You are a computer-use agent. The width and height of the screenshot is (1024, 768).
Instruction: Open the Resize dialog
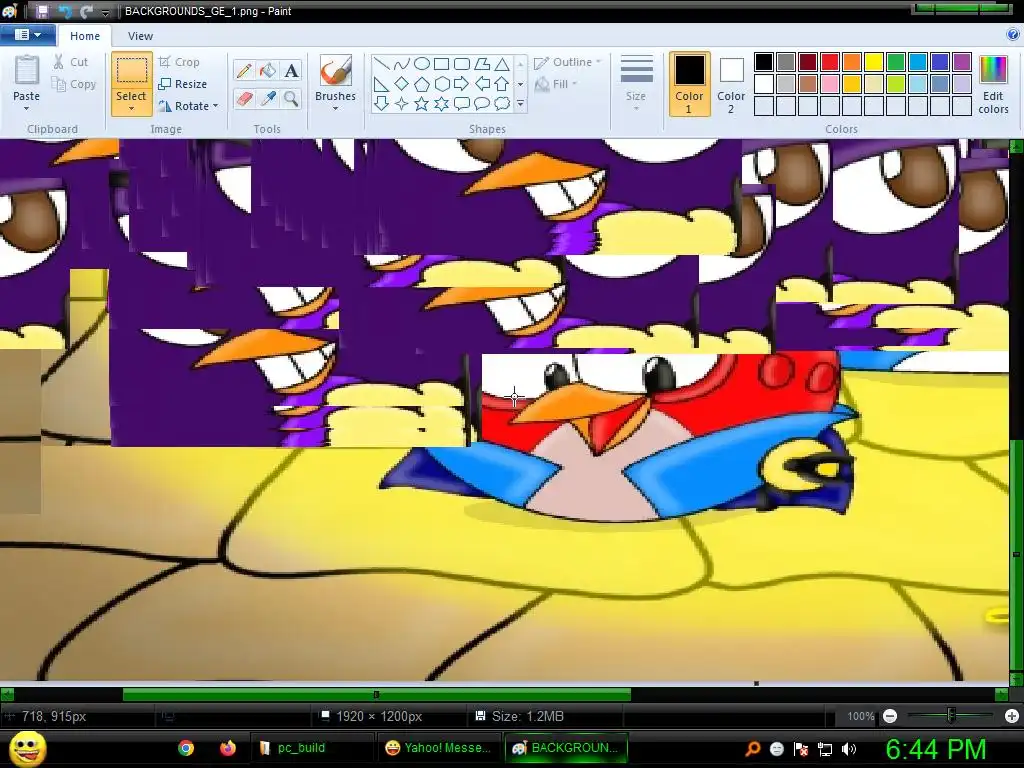click(x=183, y=84)
